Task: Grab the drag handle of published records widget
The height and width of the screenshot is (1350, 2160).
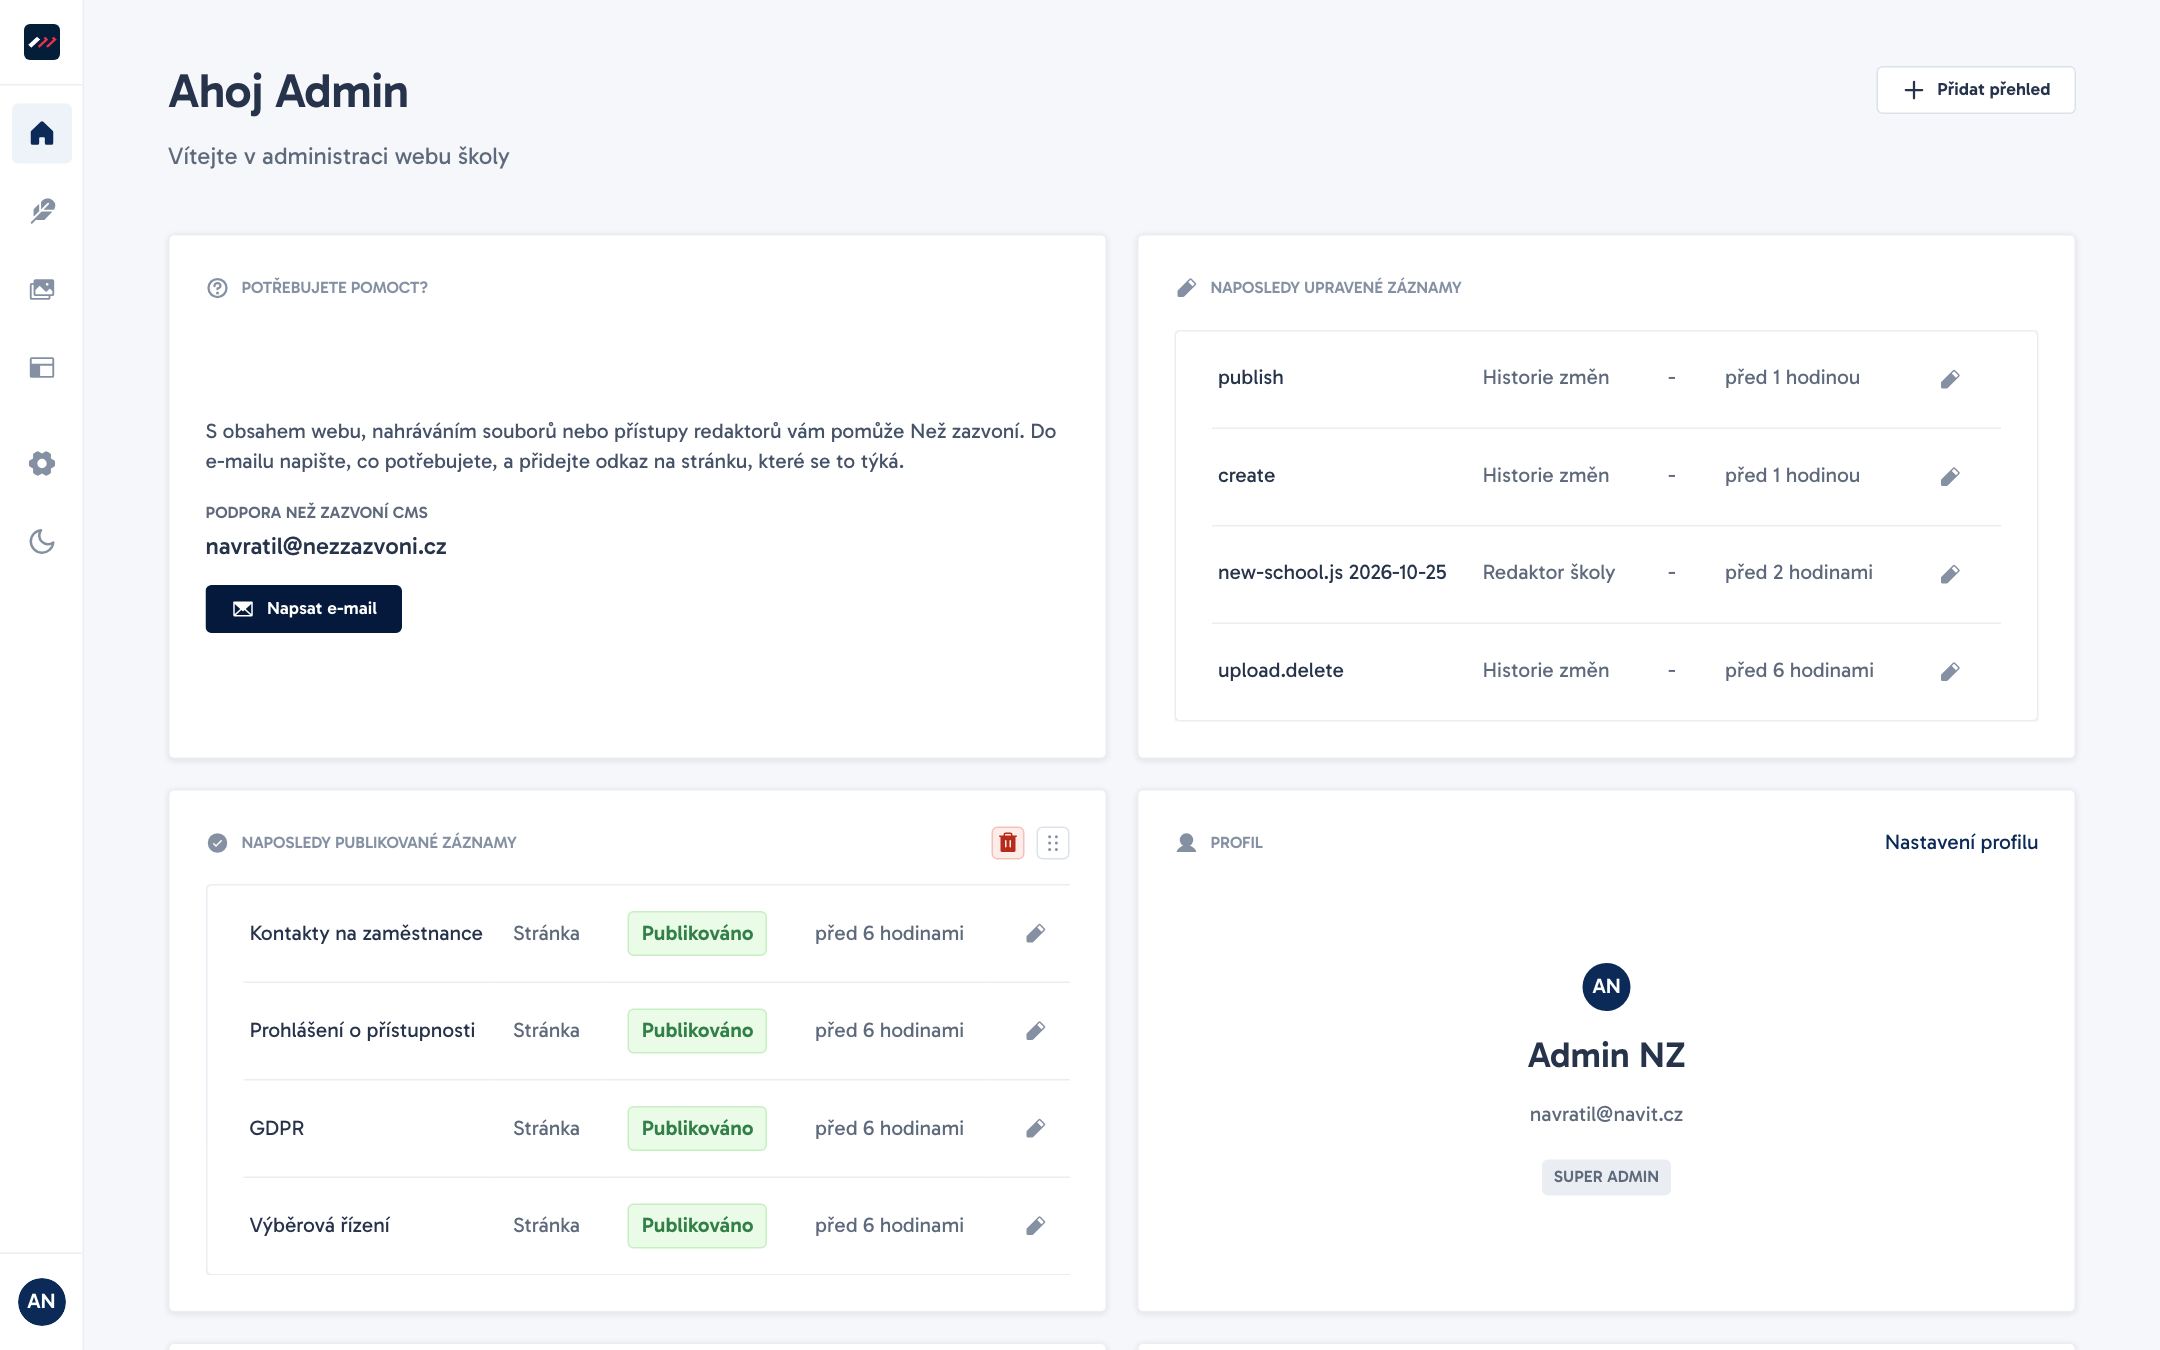Action: tap(1053, 843)
